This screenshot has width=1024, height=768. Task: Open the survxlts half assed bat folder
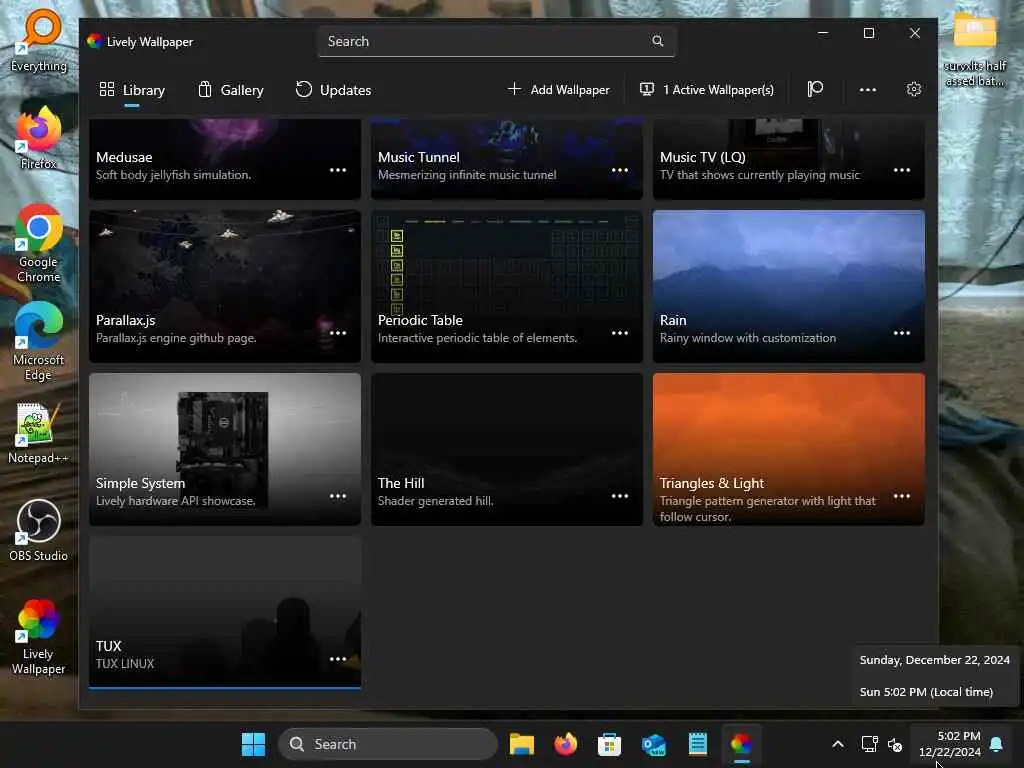pyautogui.click(x=974, y=49)
